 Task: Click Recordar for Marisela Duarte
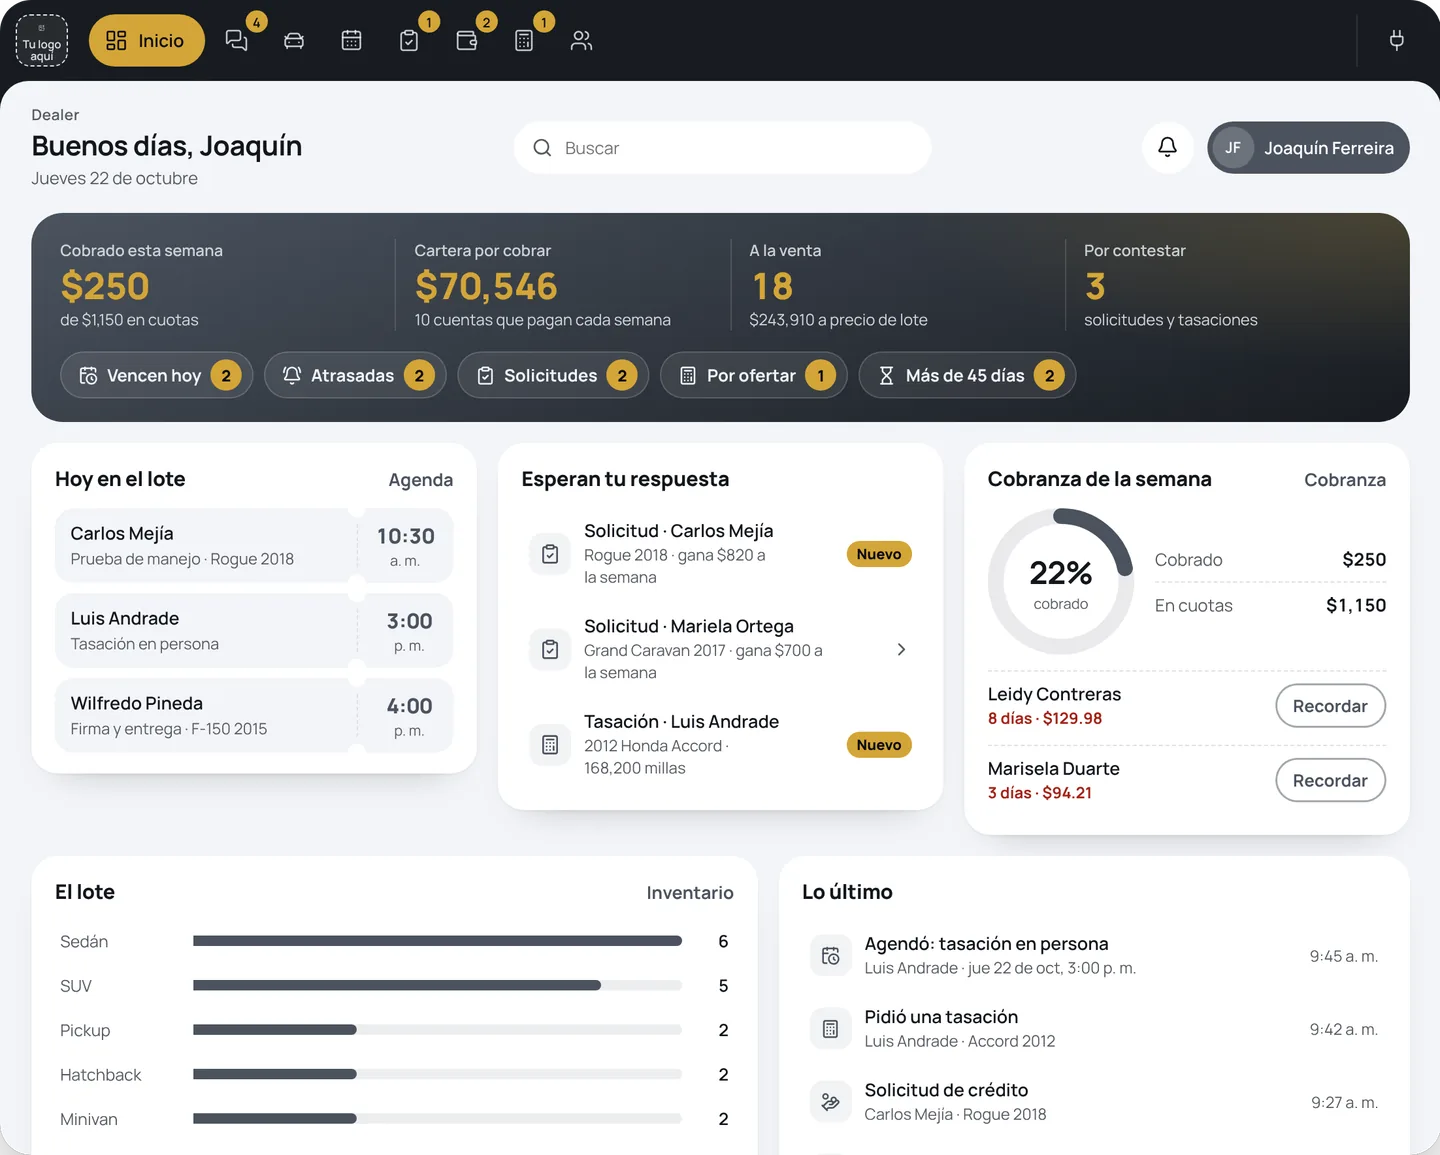1330,781
